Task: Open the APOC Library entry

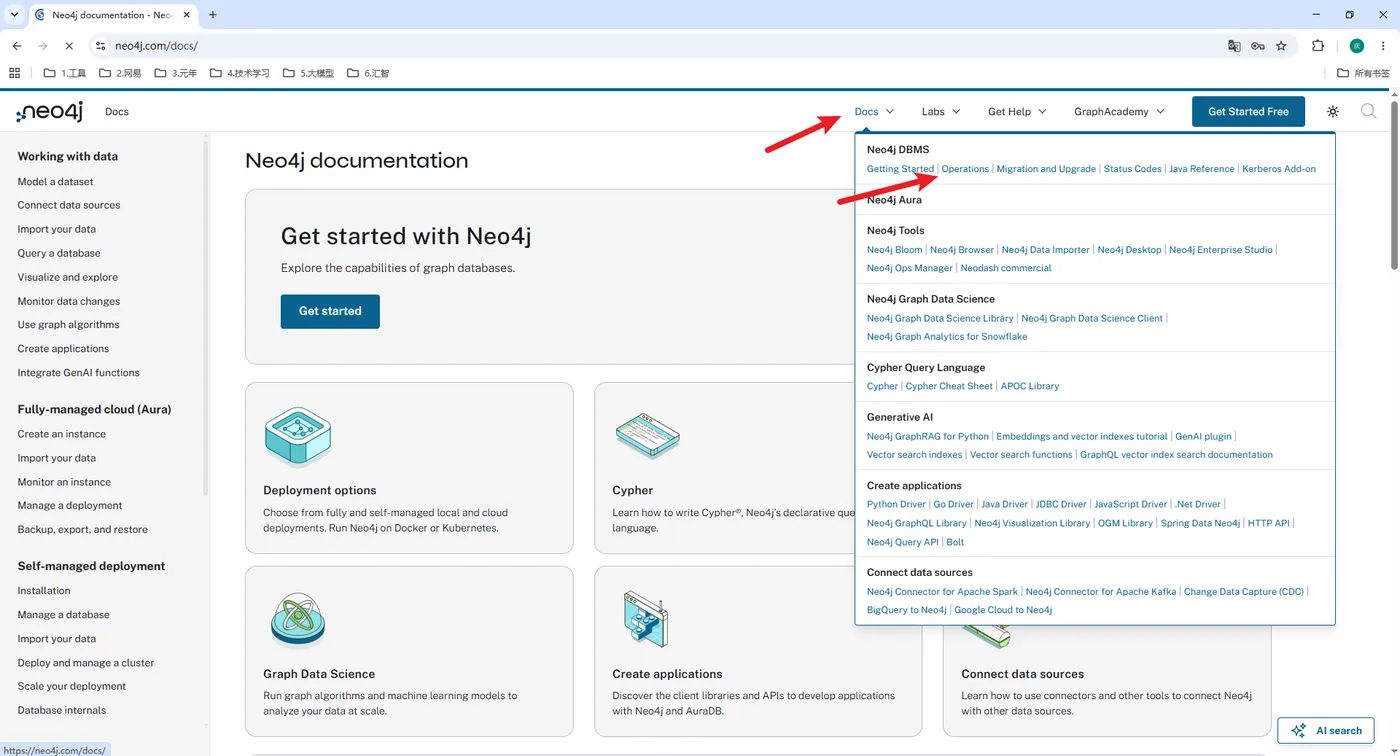Action: [1030, 386]
